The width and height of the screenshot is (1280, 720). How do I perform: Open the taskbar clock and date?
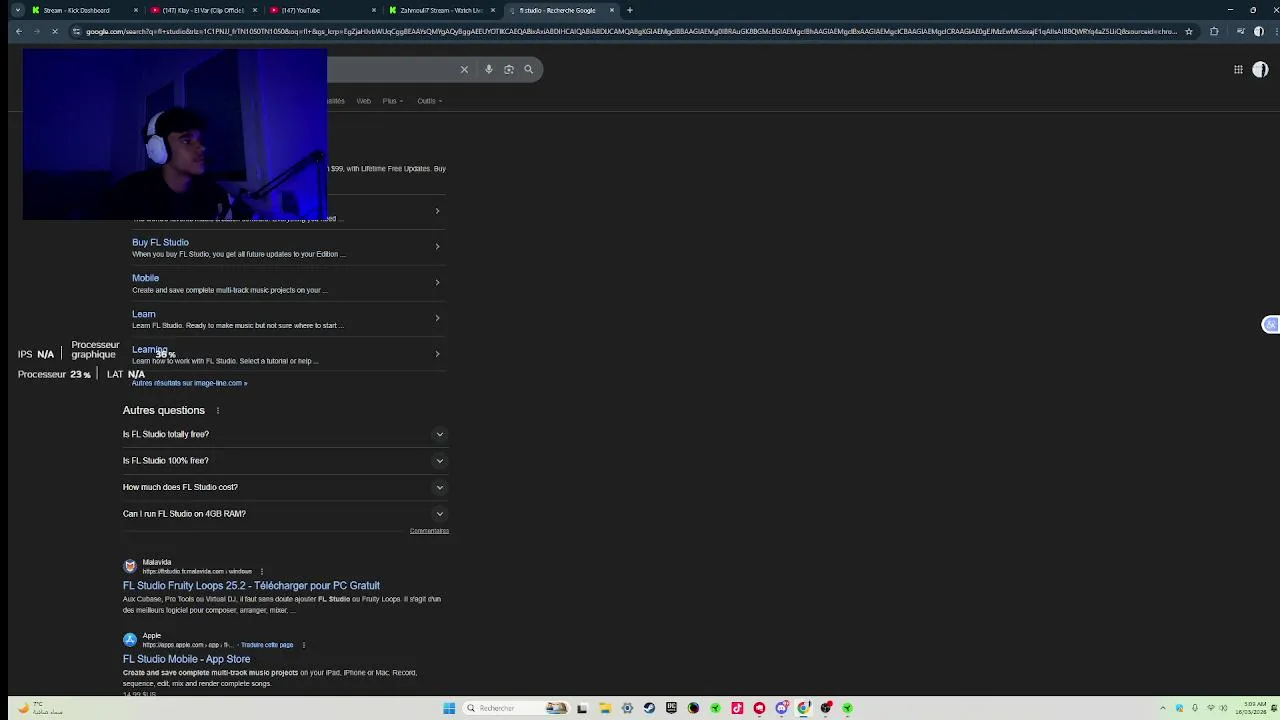(1251, 708)
